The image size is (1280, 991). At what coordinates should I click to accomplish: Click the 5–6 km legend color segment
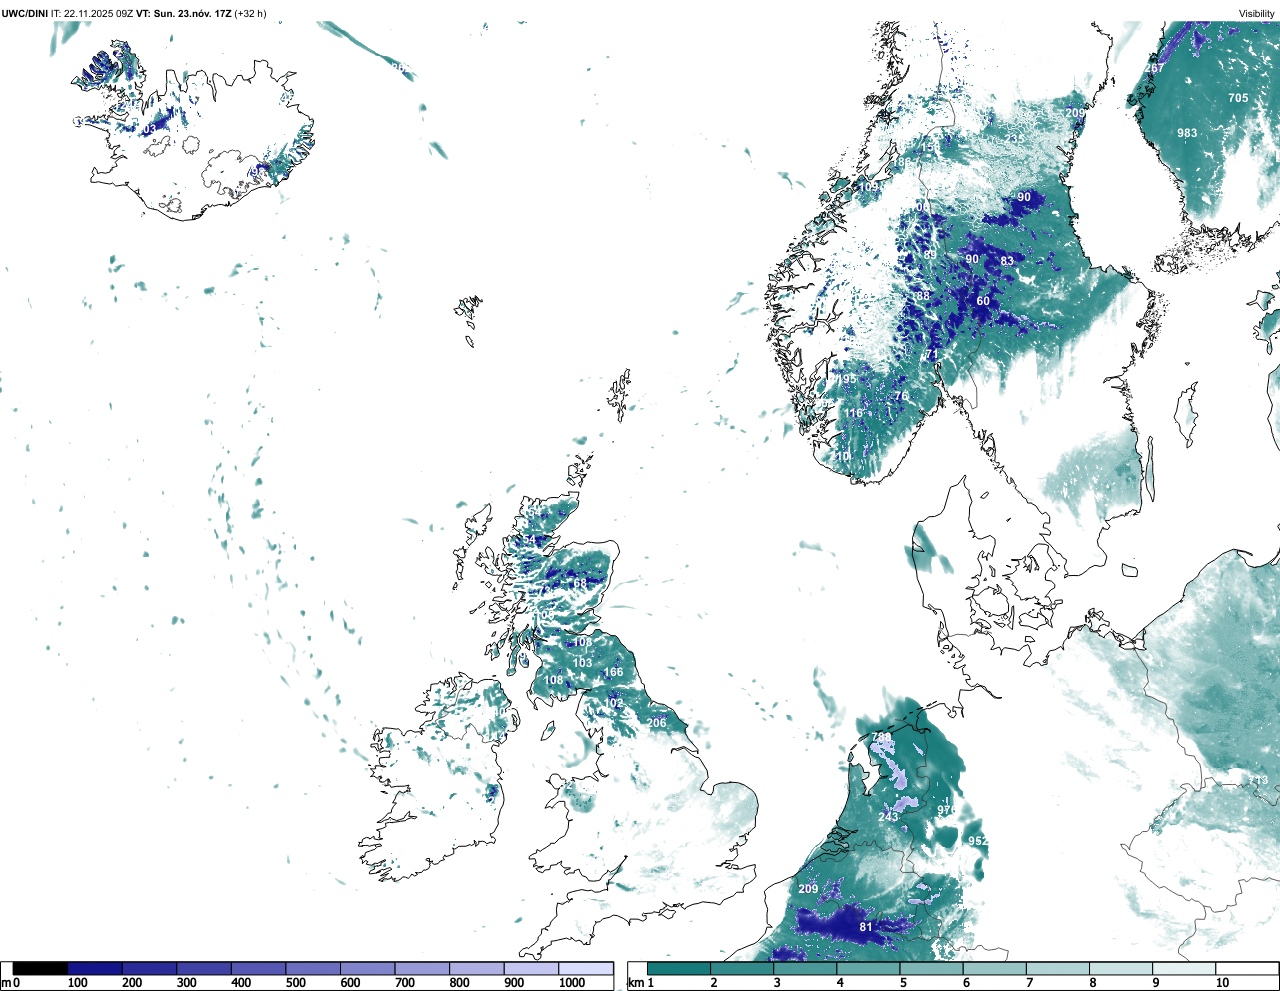[931, 968]
